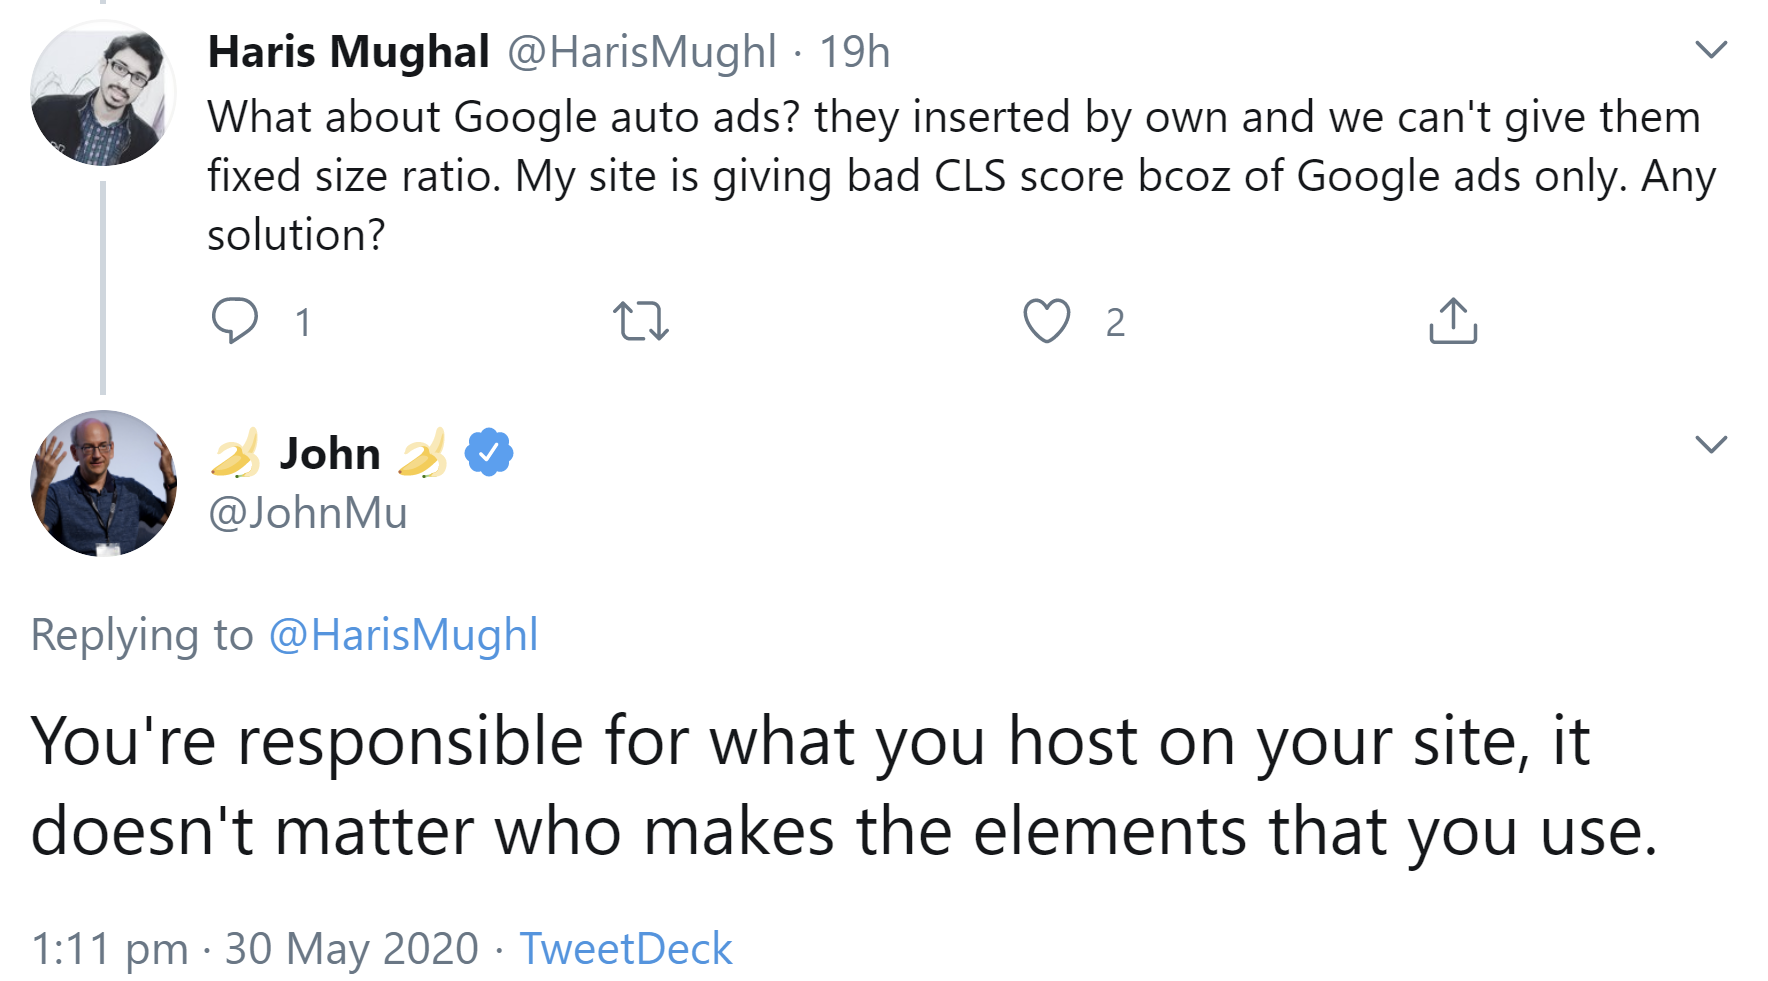Image resolution: width=1768 pixels, height=981 pixels.
Task: Like Haris Mughal's tweet
Action: (x=1046, y=321)
